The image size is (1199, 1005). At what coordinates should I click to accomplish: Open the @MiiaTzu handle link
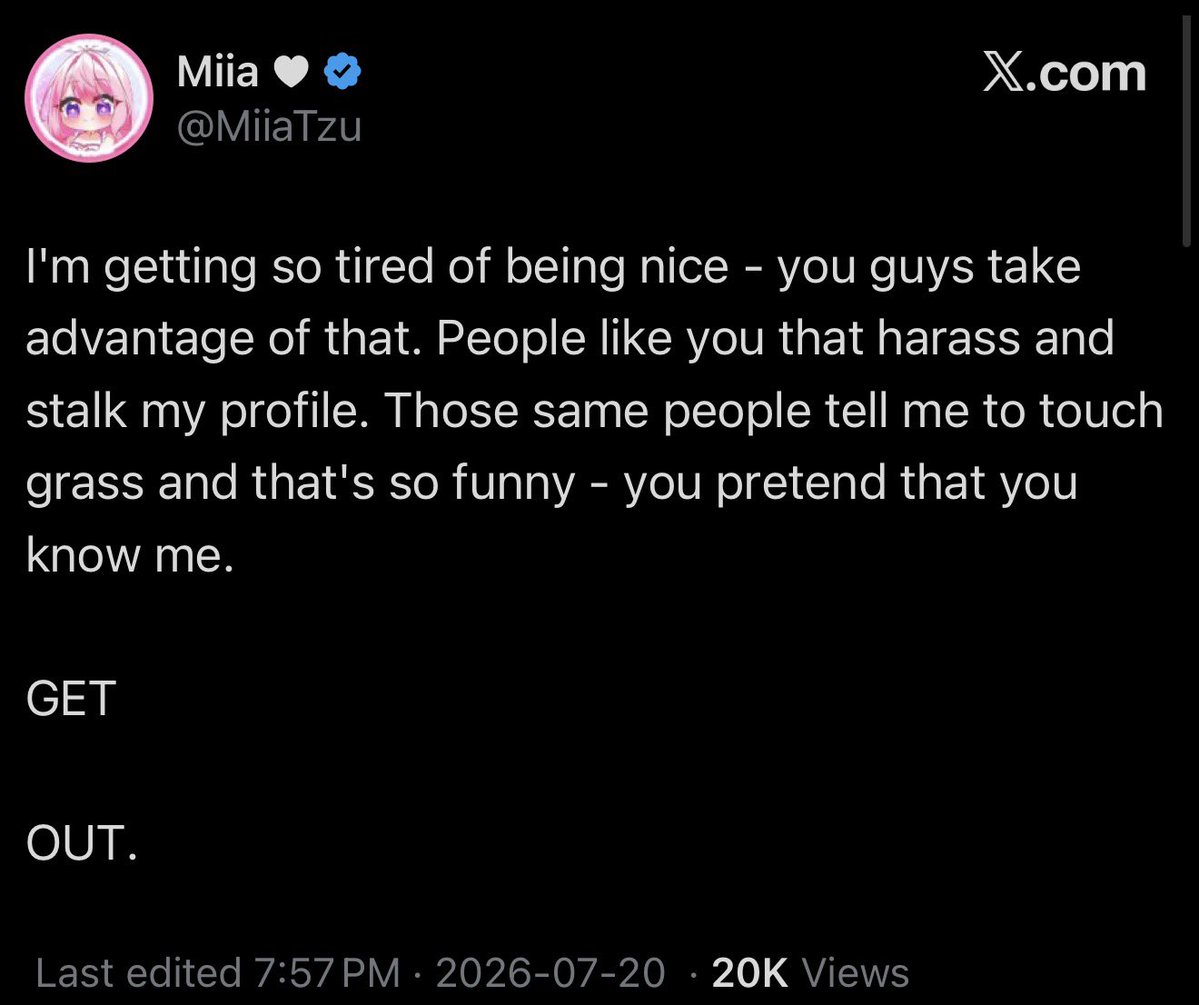tap(269, 126)
